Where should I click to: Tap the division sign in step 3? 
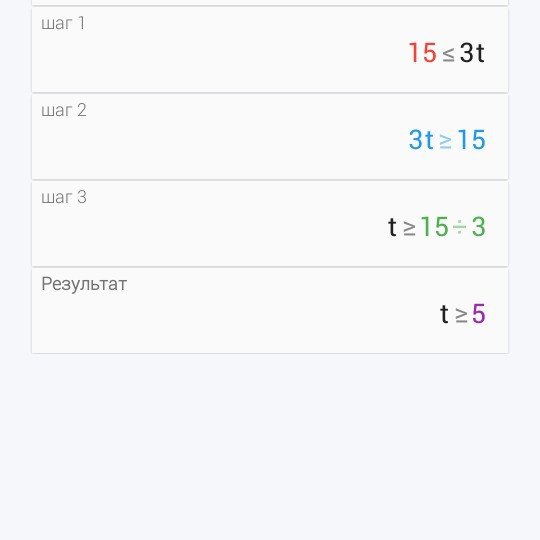tap(460, 227)
